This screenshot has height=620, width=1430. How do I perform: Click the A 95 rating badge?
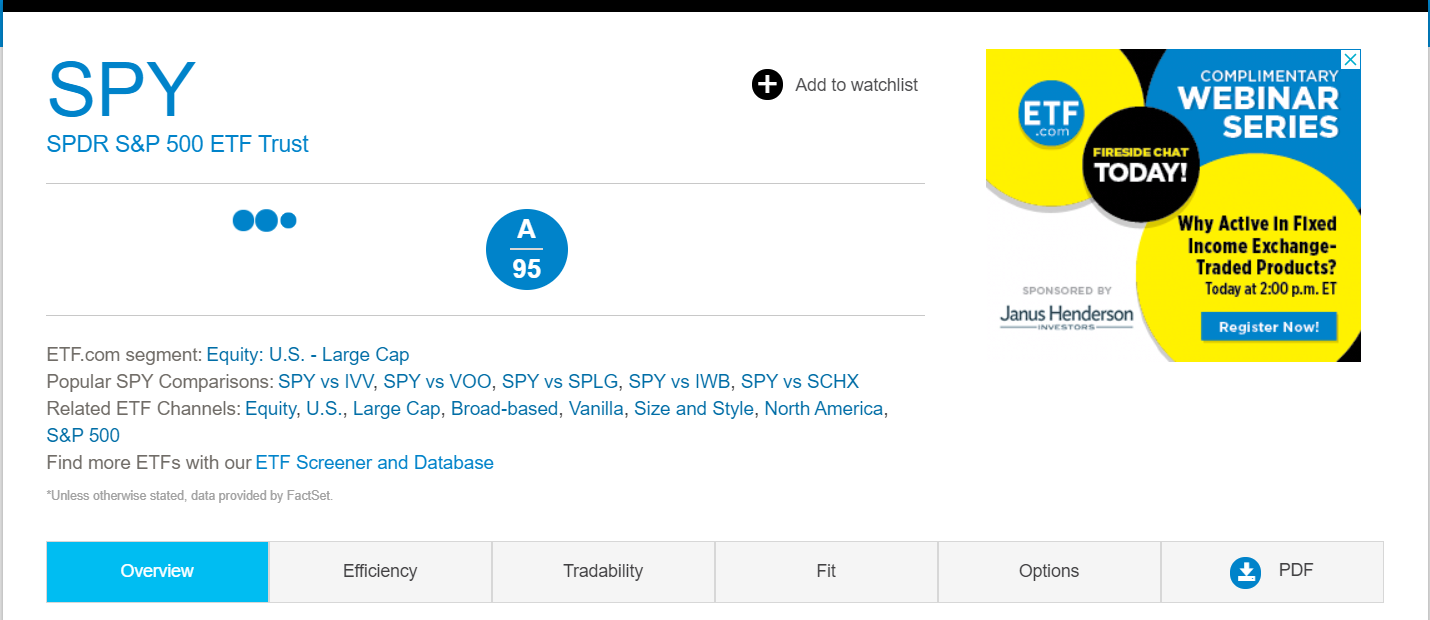pyautogui.click(x=527, y=249)
